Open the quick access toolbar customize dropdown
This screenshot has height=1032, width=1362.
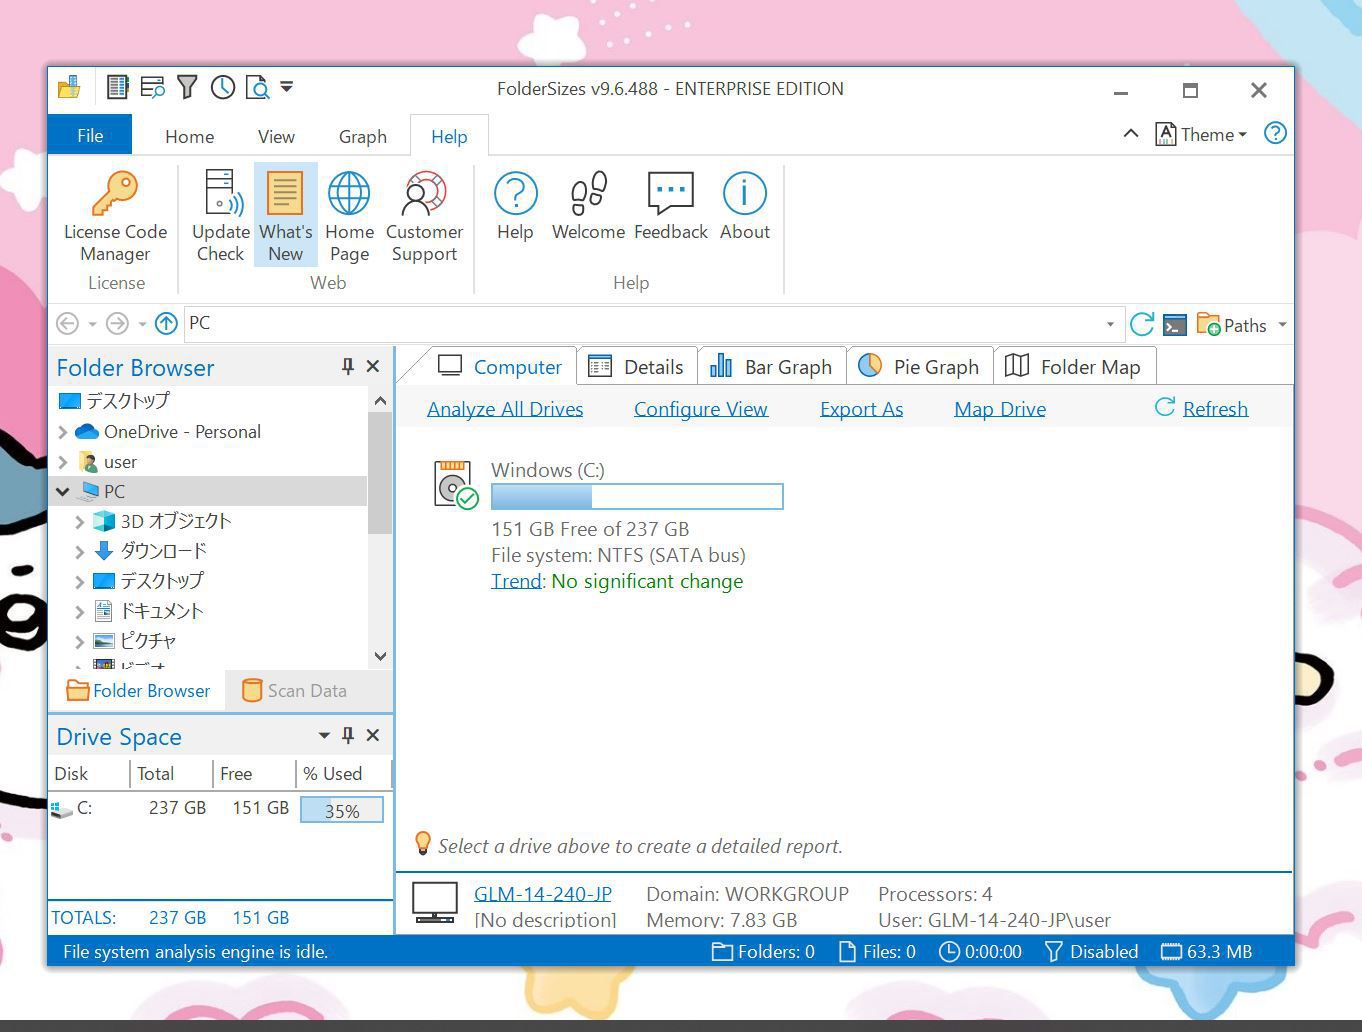tap(287, 88)
